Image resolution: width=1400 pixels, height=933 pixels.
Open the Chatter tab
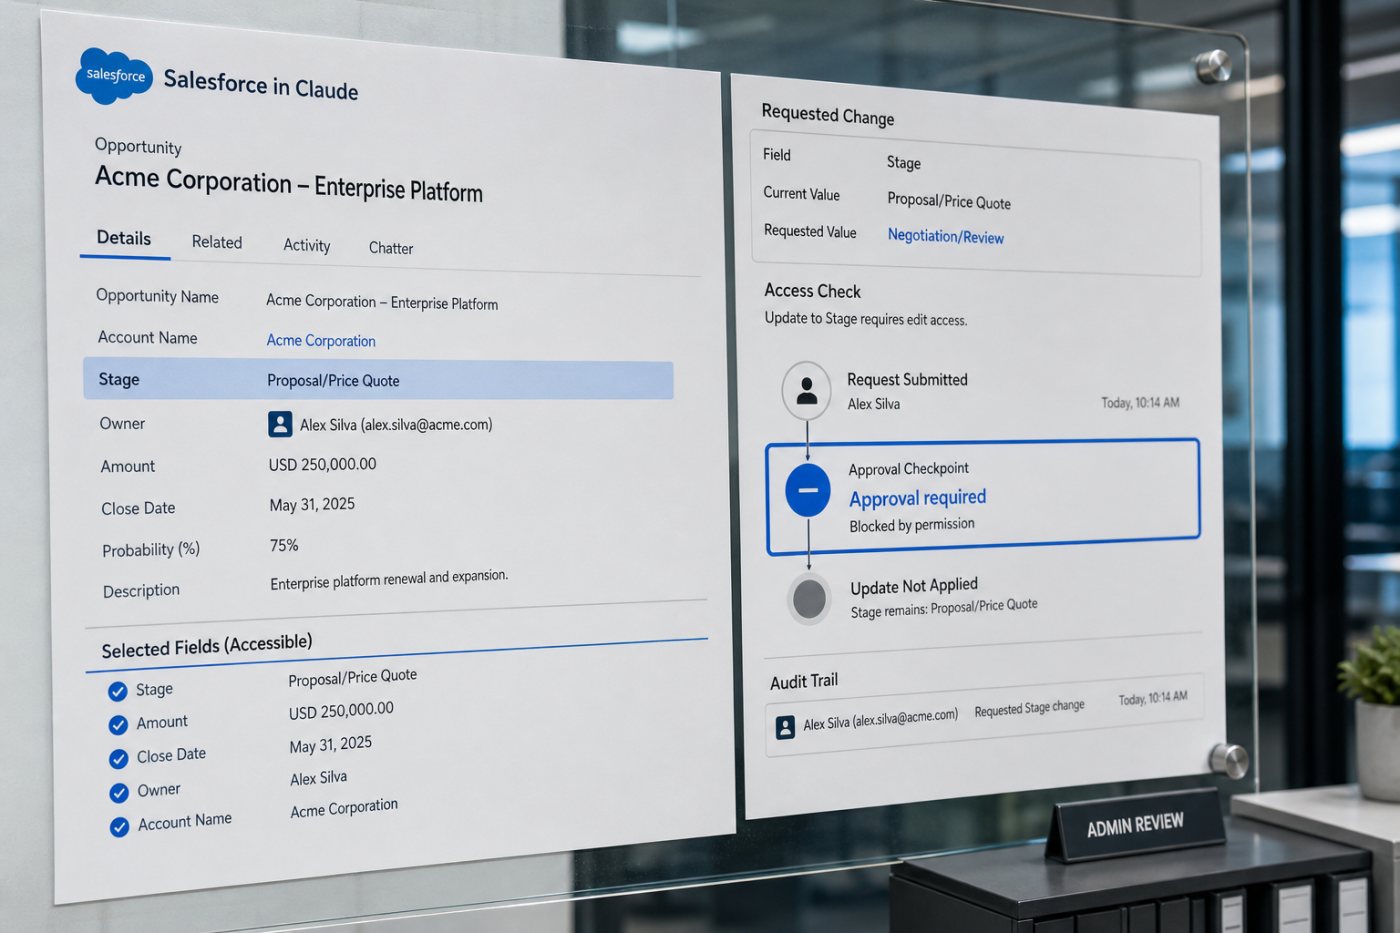point(391,248)
